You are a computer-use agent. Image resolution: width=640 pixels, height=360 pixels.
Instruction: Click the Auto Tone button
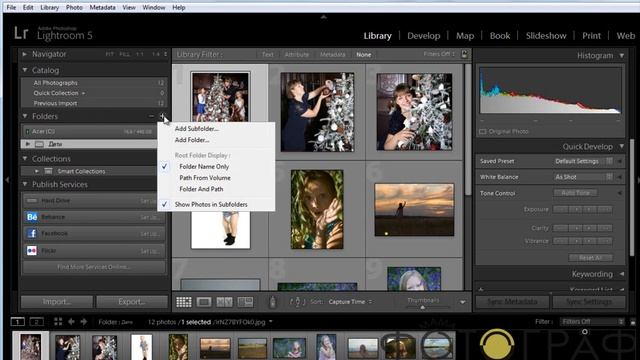pos(576,193)
